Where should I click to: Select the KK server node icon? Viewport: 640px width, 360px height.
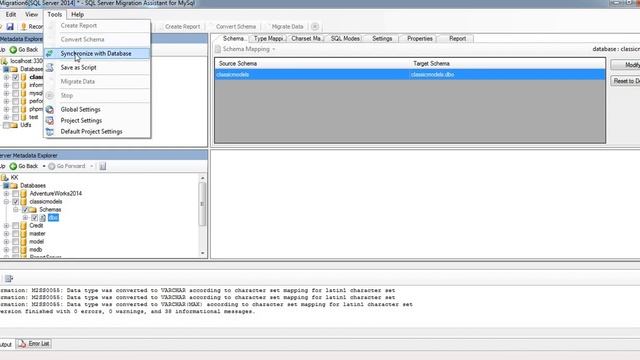[4, 178]
